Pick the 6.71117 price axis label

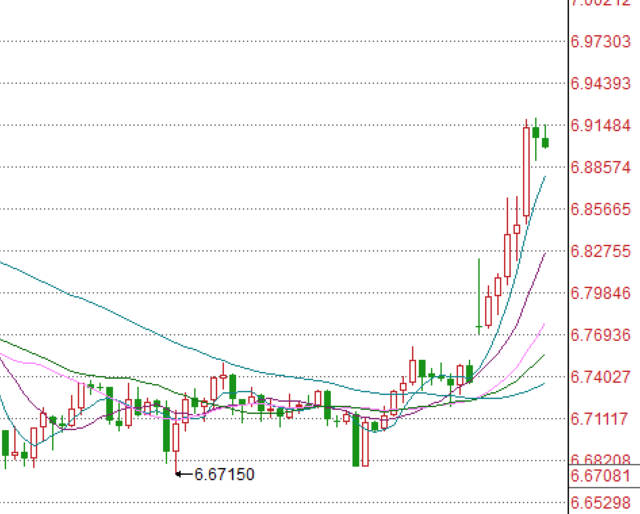pyautogui.click(x=600, y=418)
